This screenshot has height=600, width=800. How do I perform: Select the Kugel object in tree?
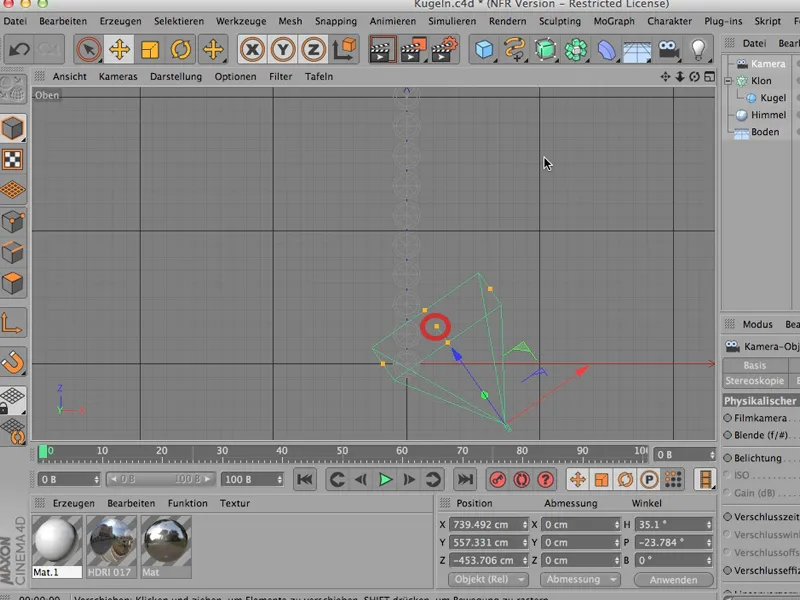click(x=773, y=97)
